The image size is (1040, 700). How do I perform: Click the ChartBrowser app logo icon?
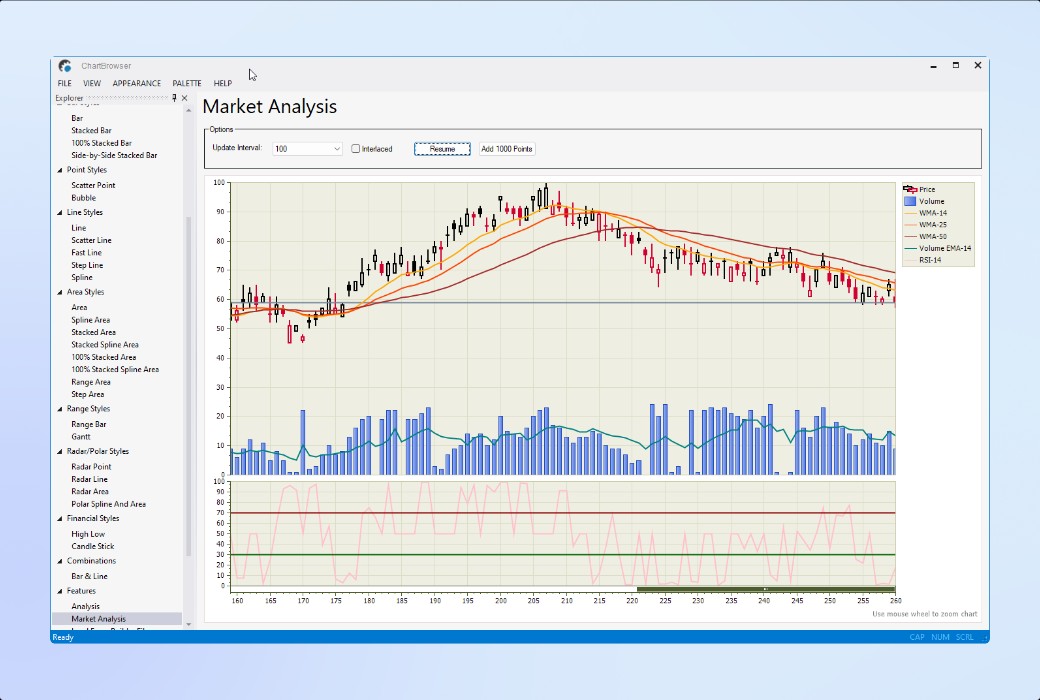click(64, 66)
